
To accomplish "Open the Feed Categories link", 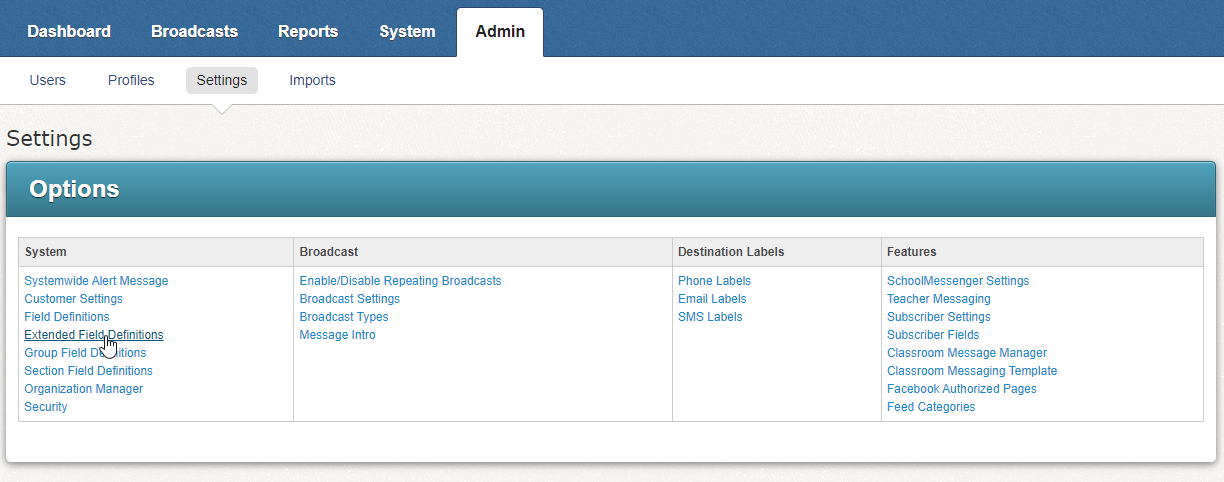I will (x=930, y=407).
